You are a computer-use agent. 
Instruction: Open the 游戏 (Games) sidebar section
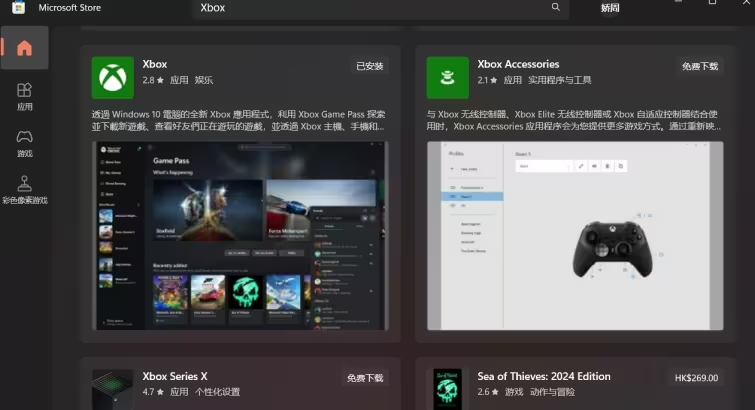pyautogui.click(x=25, y=144)
